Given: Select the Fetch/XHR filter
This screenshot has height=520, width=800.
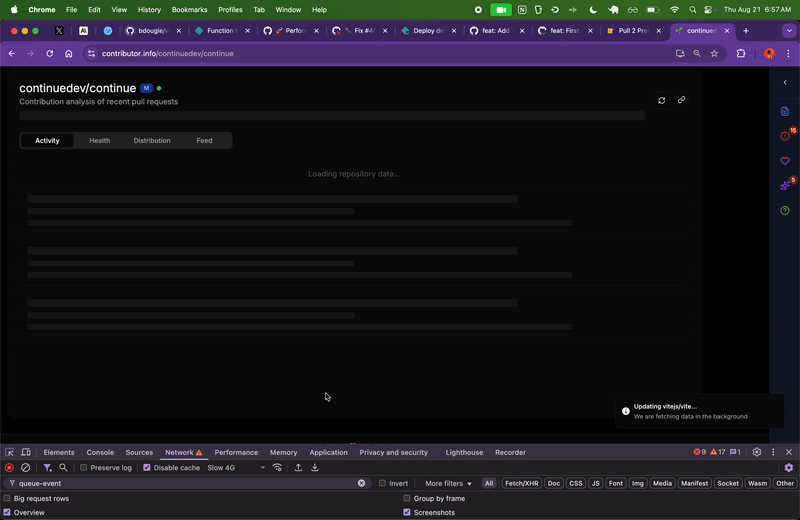Looking at the screenshot, I should click(x=521, y=483).
